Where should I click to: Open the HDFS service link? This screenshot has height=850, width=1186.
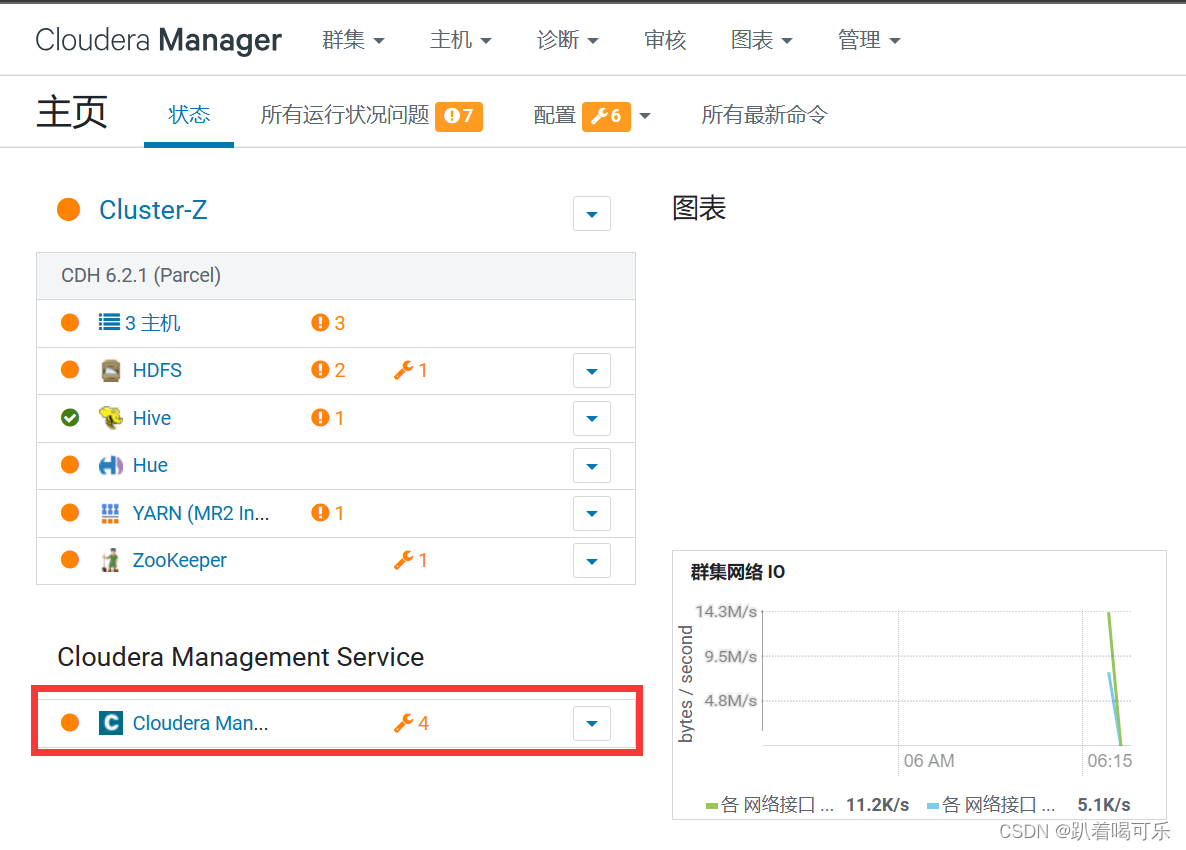[x=157, y=371]
